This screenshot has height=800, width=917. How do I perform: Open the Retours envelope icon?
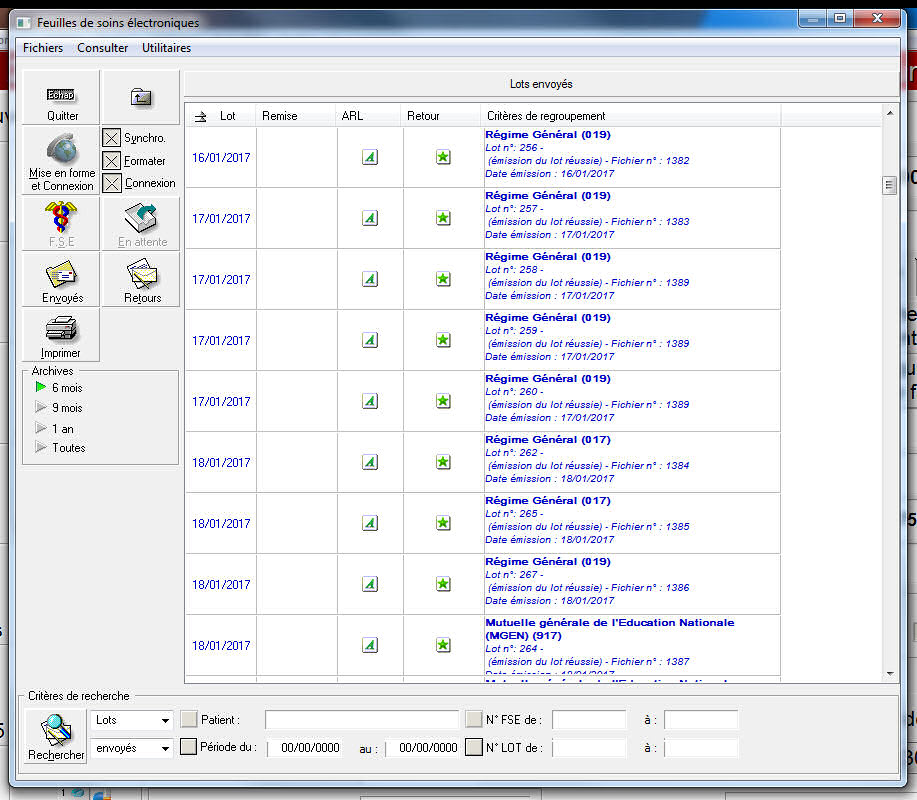point(141,279)
